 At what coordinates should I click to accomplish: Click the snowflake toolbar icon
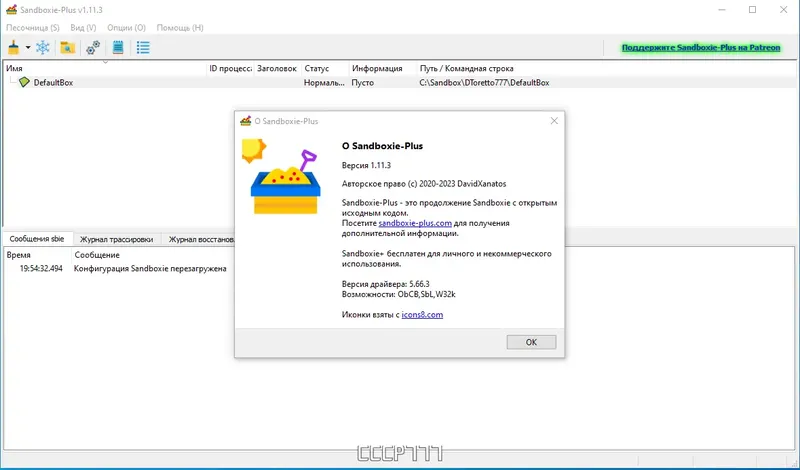pos(43,47)
